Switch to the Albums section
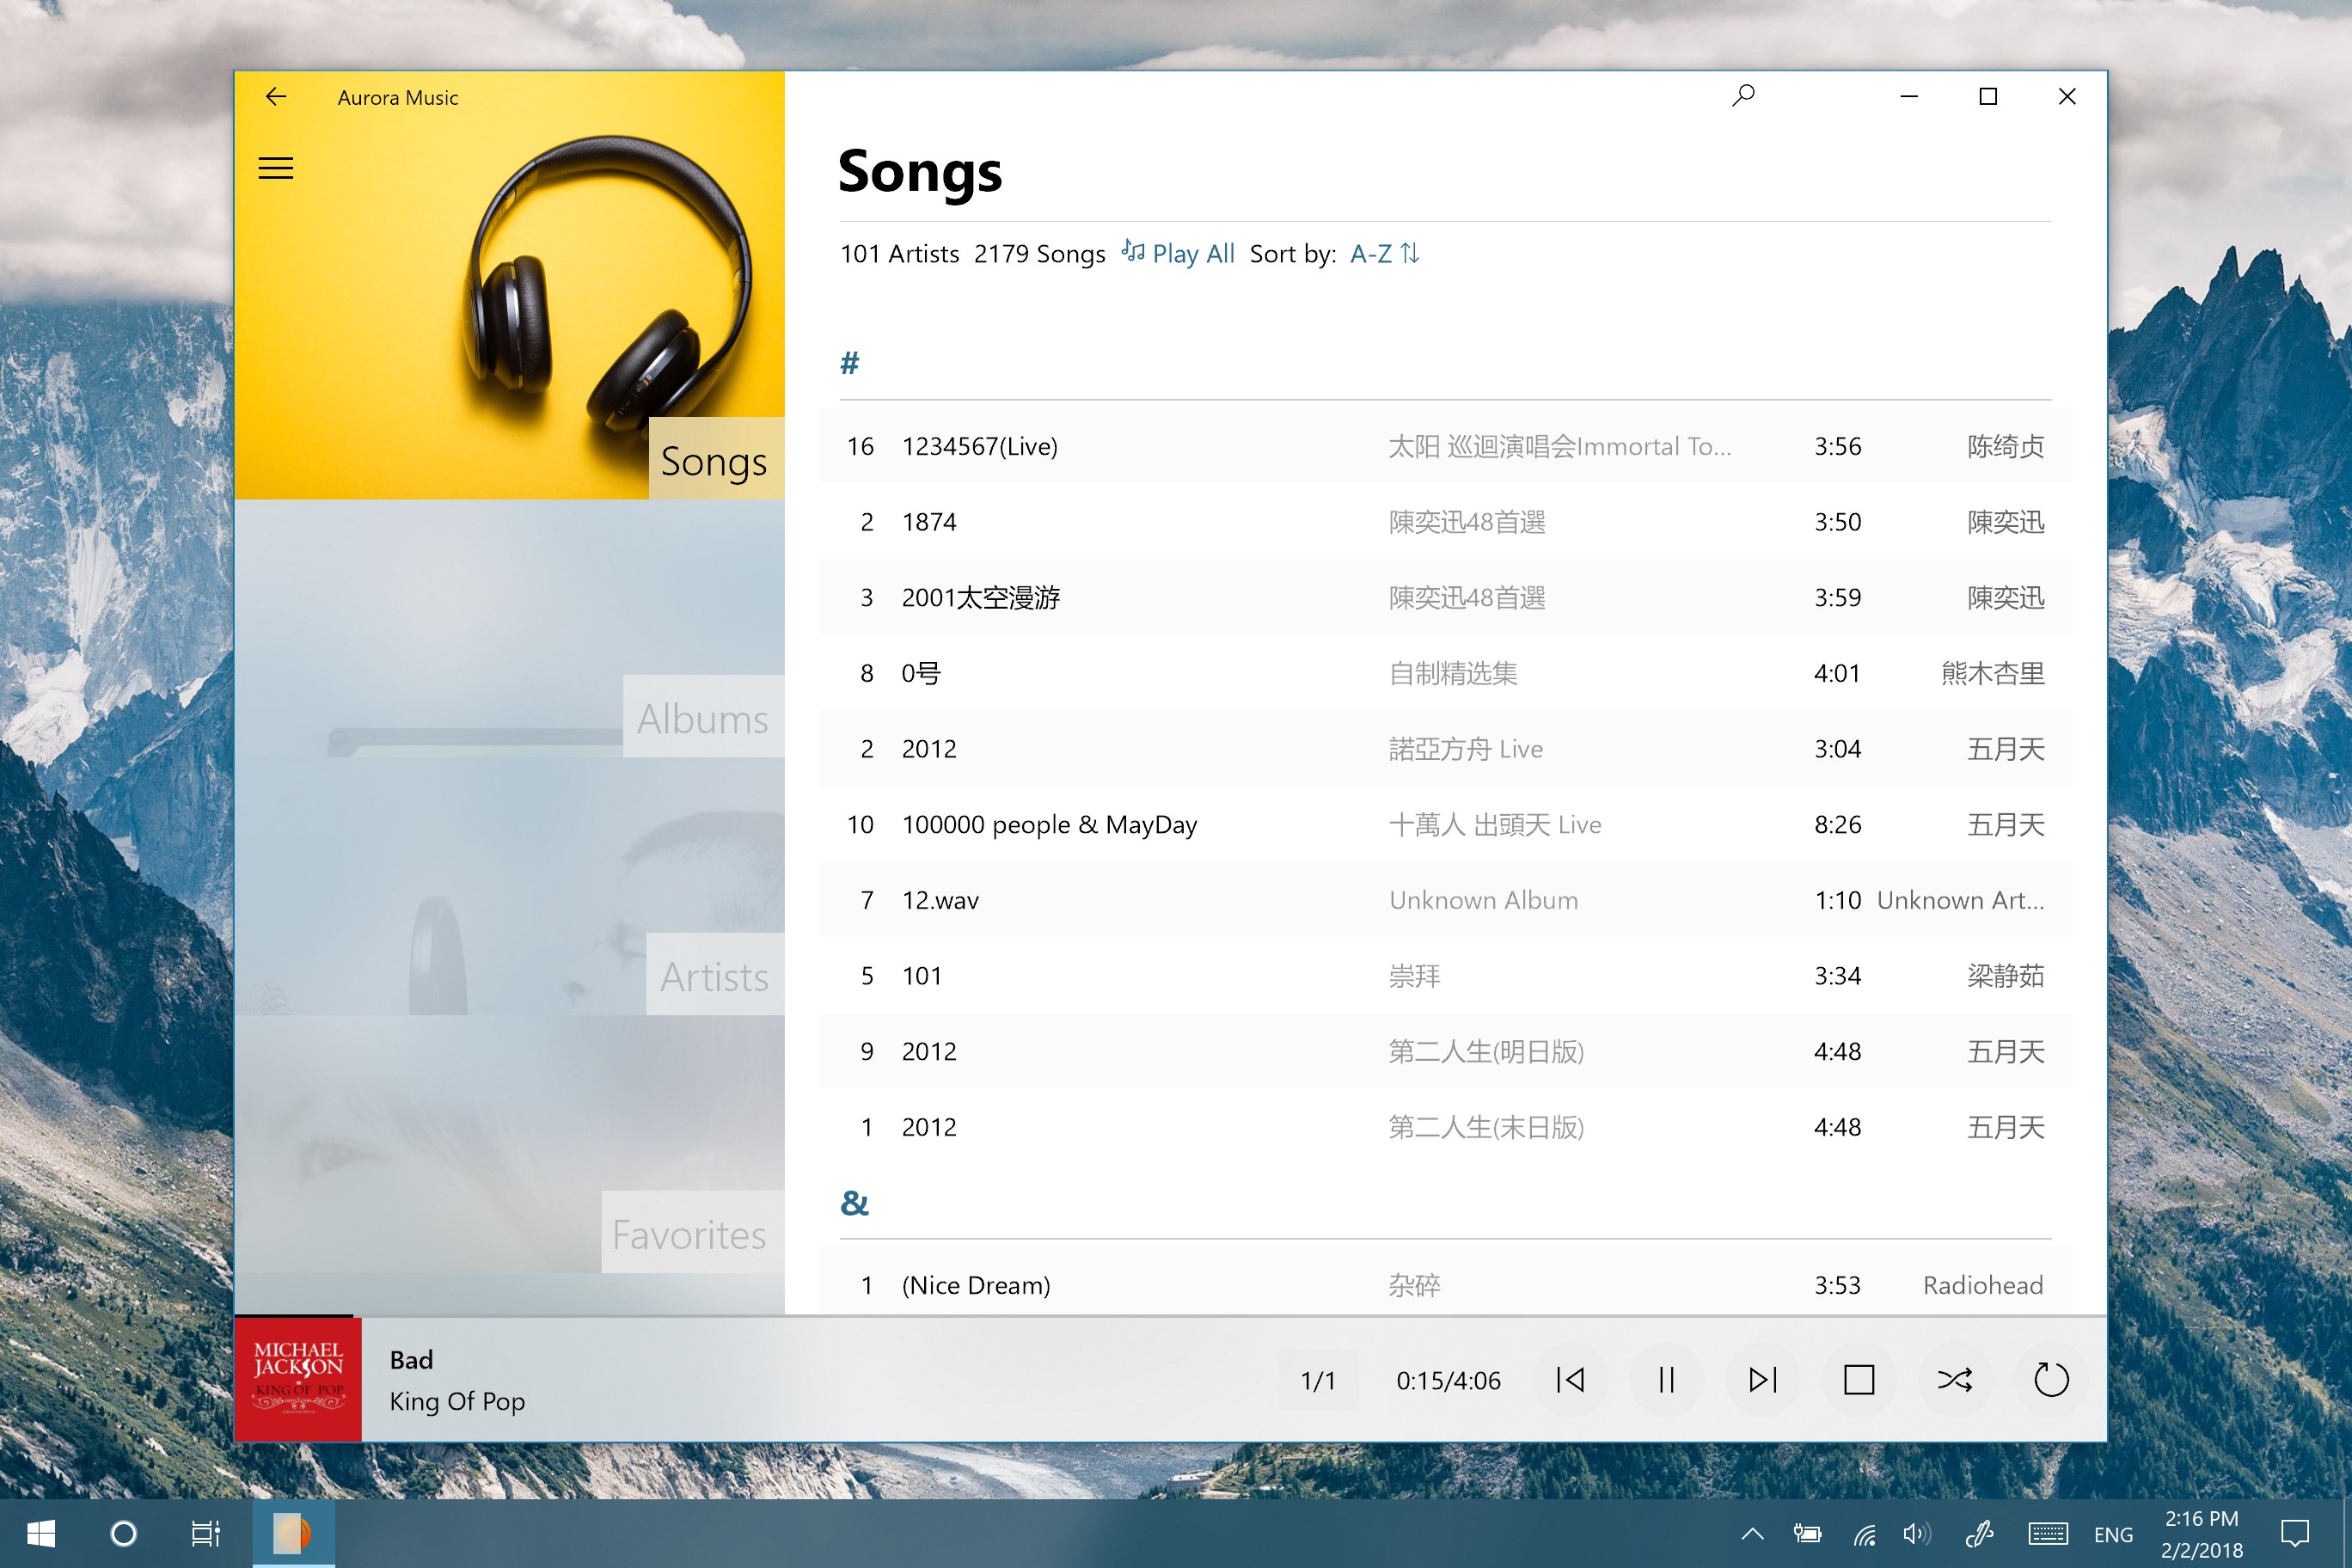 (703, 718)
